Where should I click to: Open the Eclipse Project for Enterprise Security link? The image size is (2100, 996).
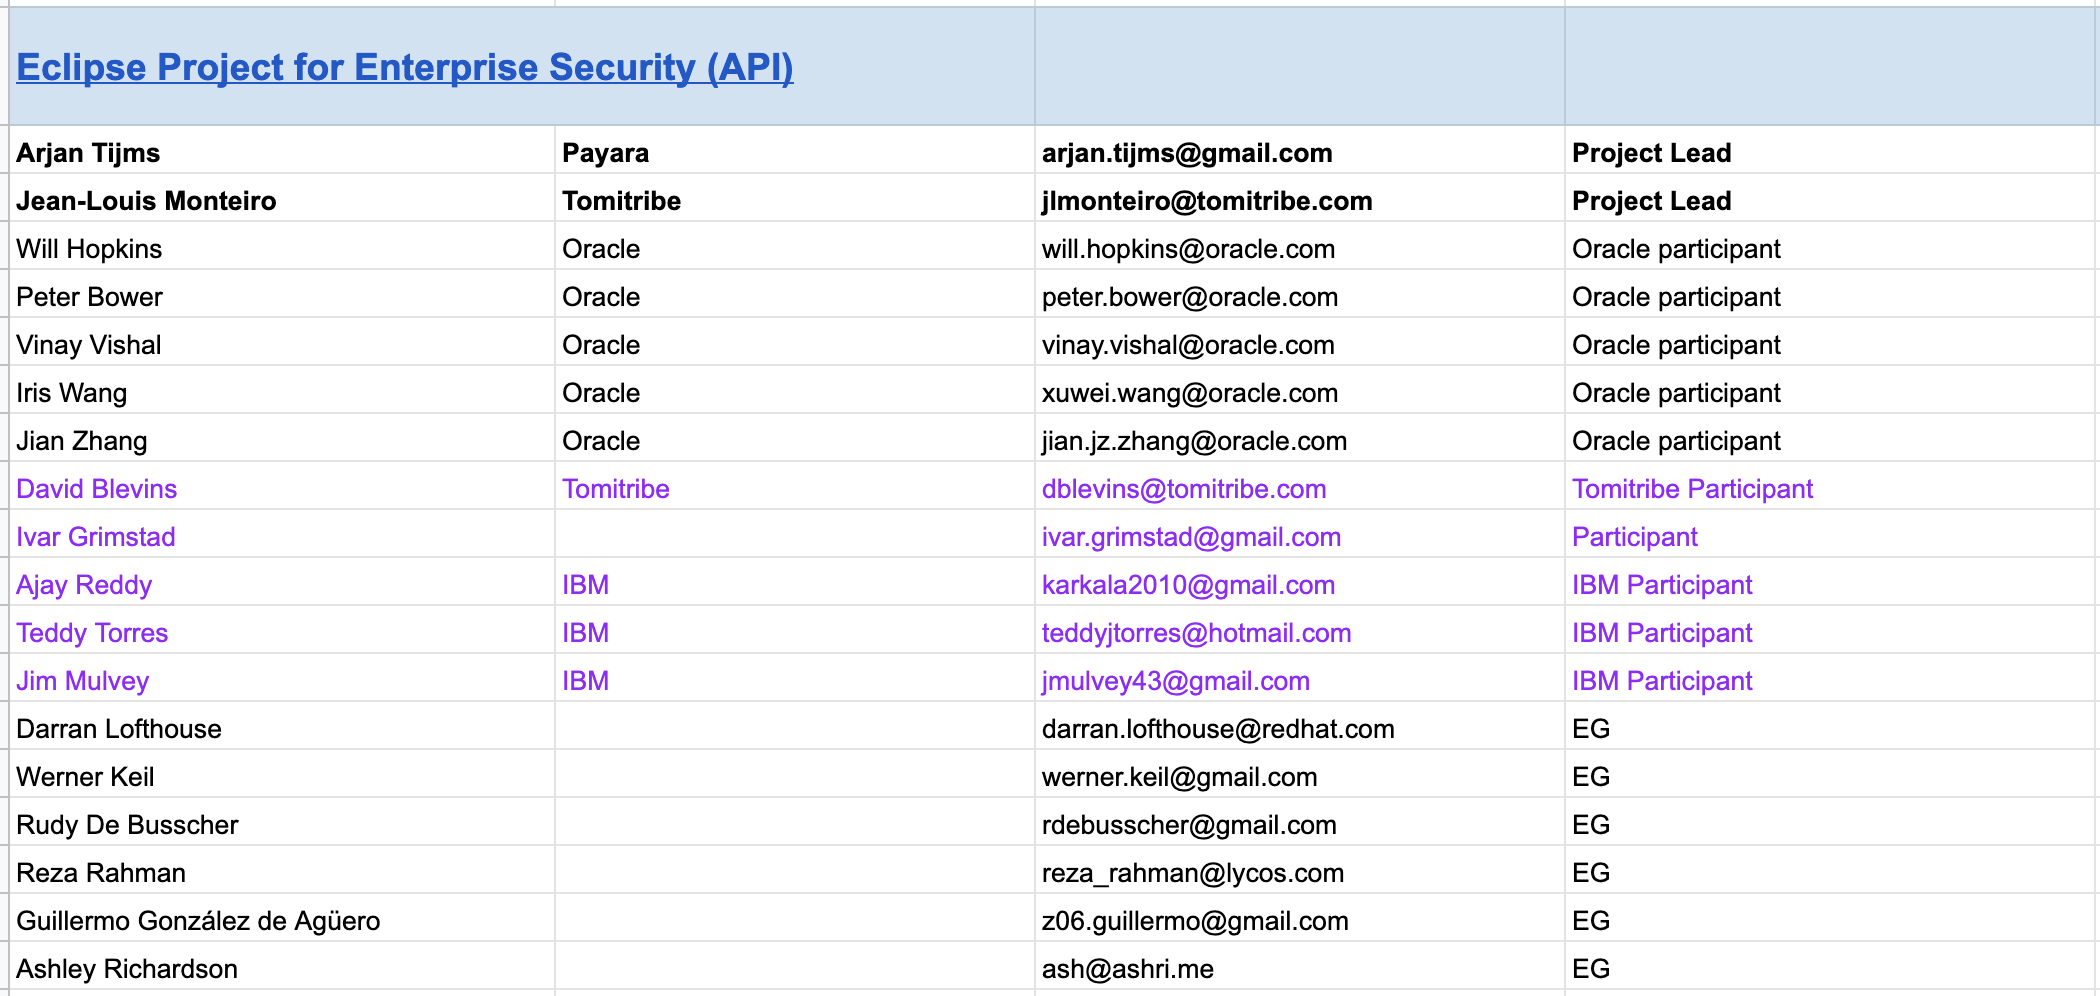point(404,68)
